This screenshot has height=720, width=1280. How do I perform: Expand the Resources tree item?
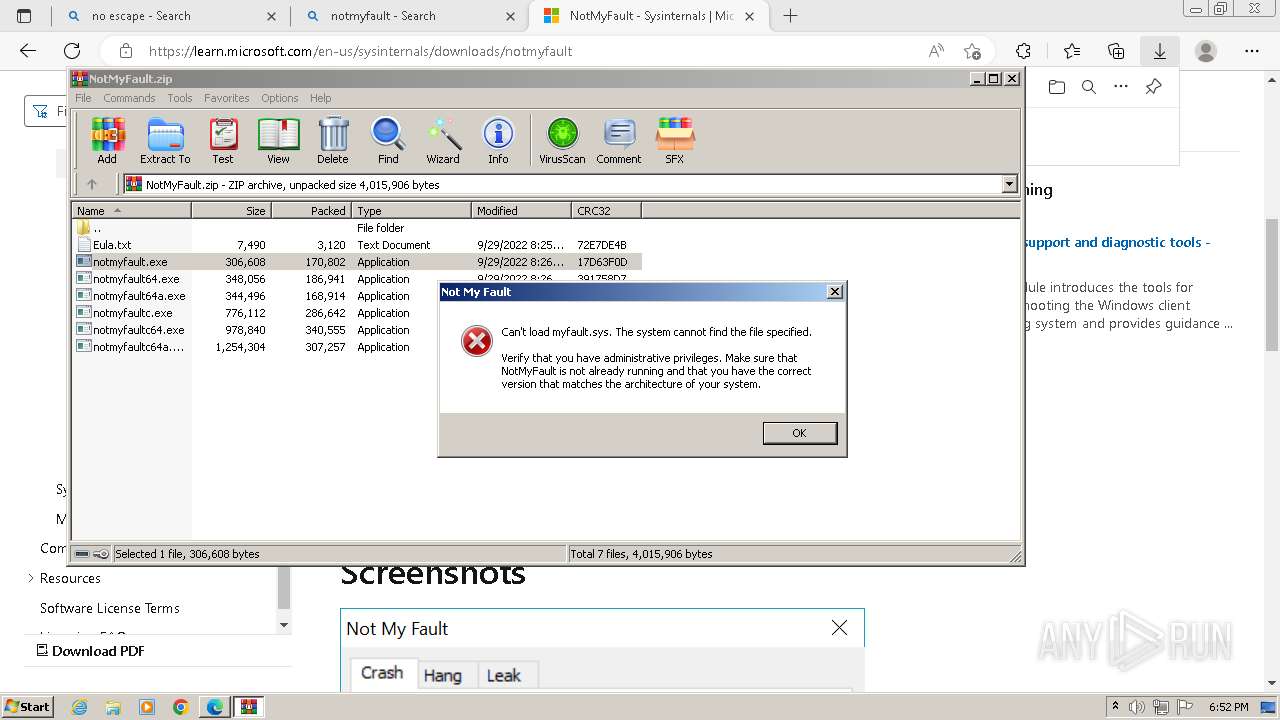click(30, 578)
